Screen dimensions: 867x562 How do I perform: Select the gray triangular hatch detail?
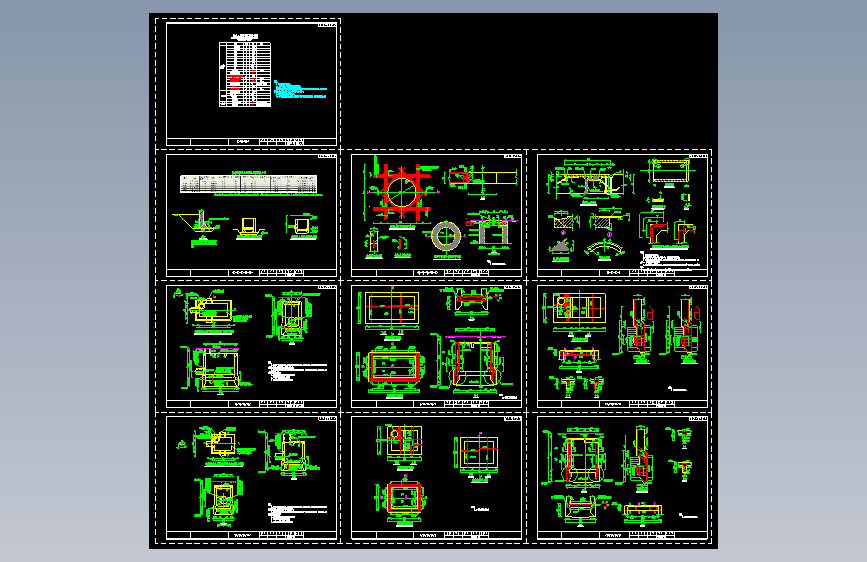click(561, 247)
